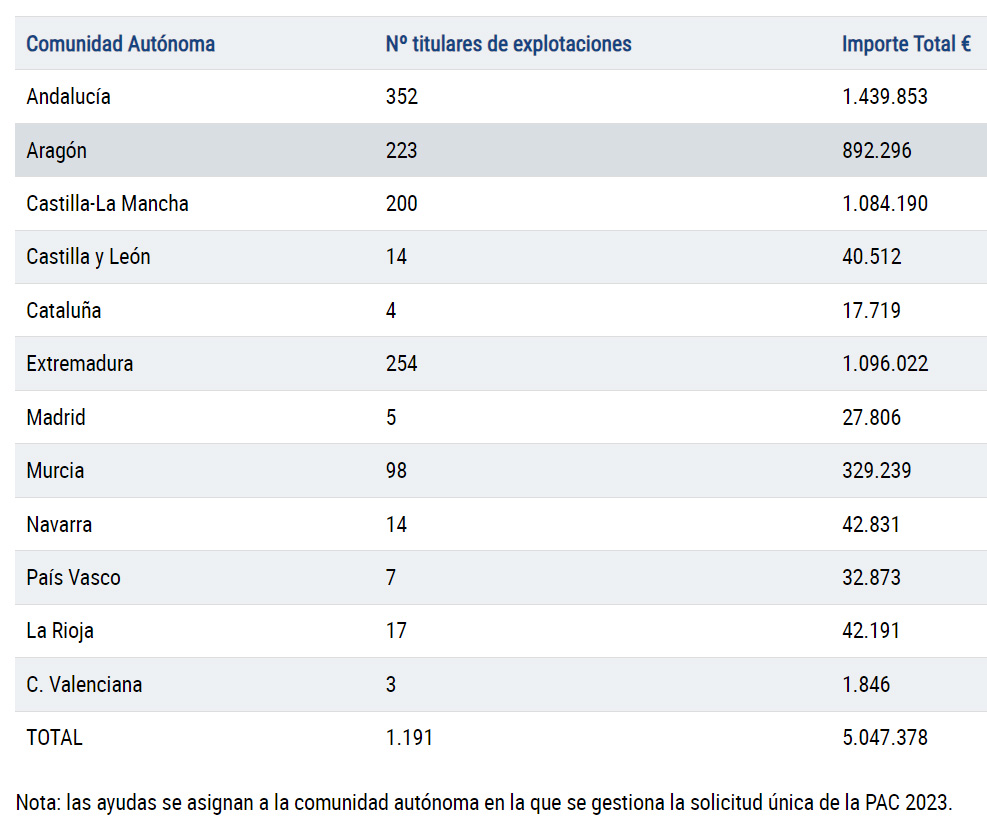Viewport: 987px width, 822px height.
Task: Select the Madrid row label
Action: (x=56, y=417)
